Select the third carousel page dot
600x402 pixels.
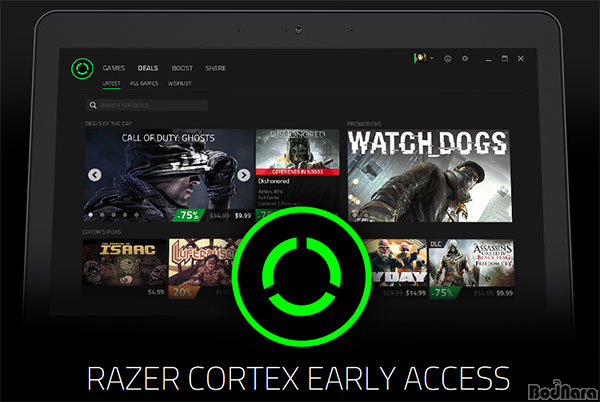click(114, 215)
